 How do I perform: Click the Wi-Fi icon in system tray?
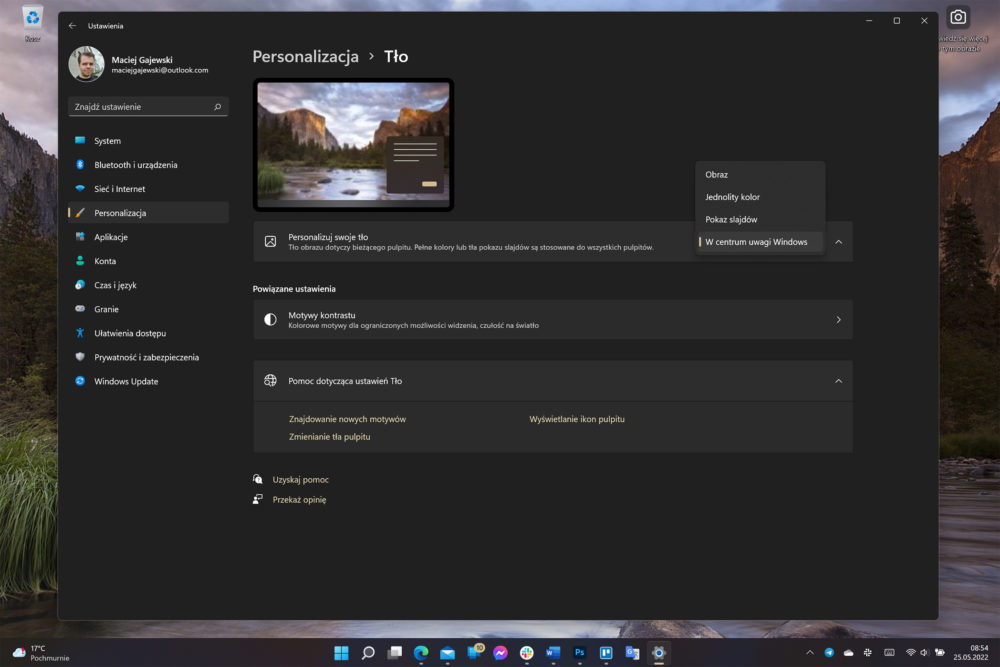(911, 652)
